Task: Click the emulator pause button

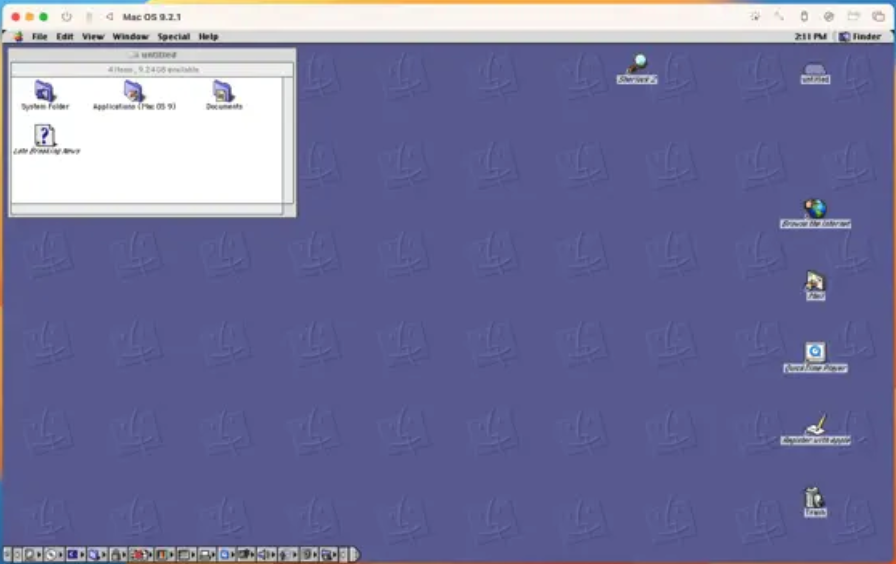Action: pos(89,17)
